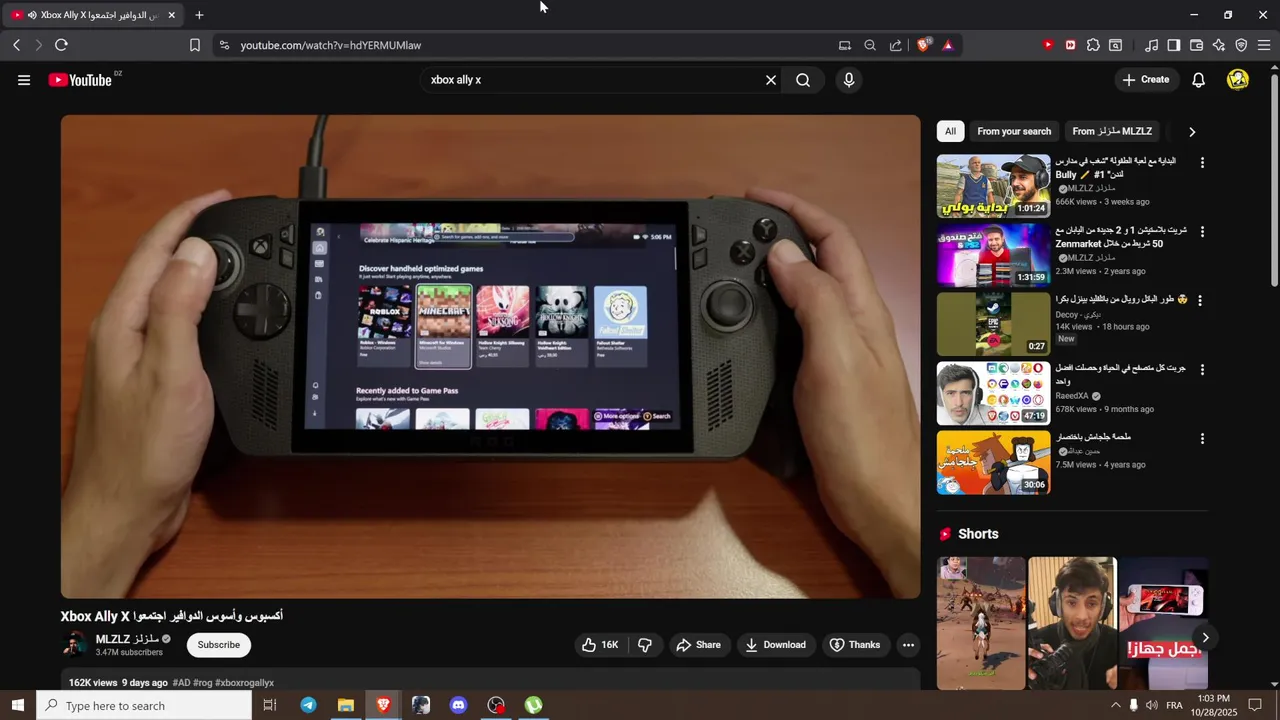Dislike the video with the thumbs-down button
The height and width of the screenshot is (720, 1280).
coord(645,645)
